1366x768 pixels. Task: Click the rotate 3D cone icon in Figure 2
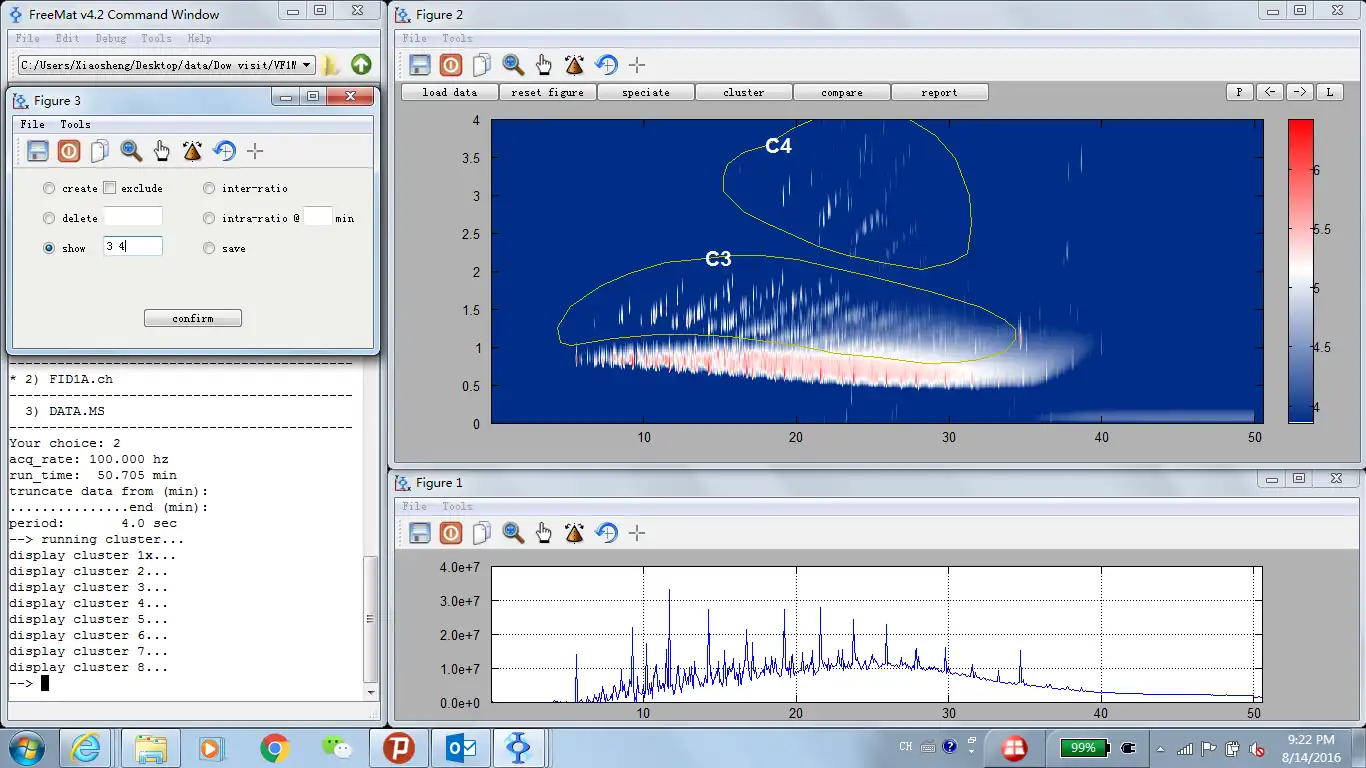(x=575, y=65)
